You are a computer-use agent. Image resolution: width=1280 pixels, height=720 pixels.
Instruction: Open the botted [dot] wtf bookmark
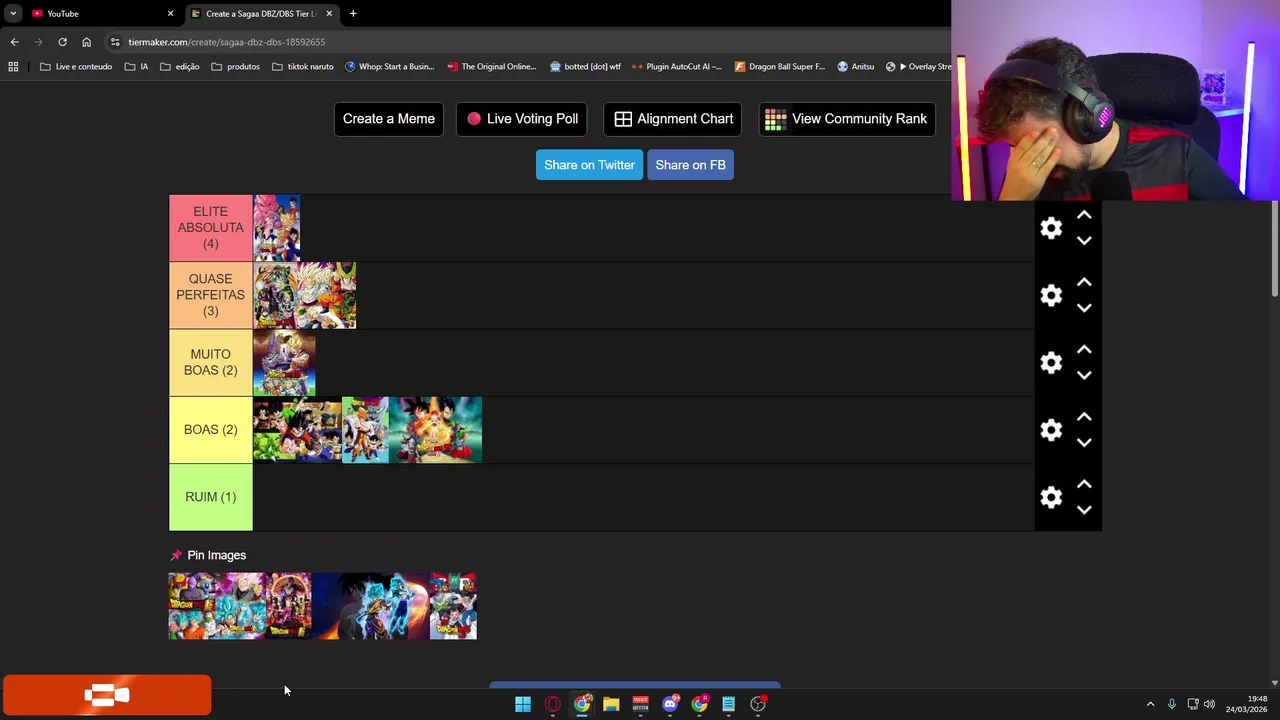(585, 67)
